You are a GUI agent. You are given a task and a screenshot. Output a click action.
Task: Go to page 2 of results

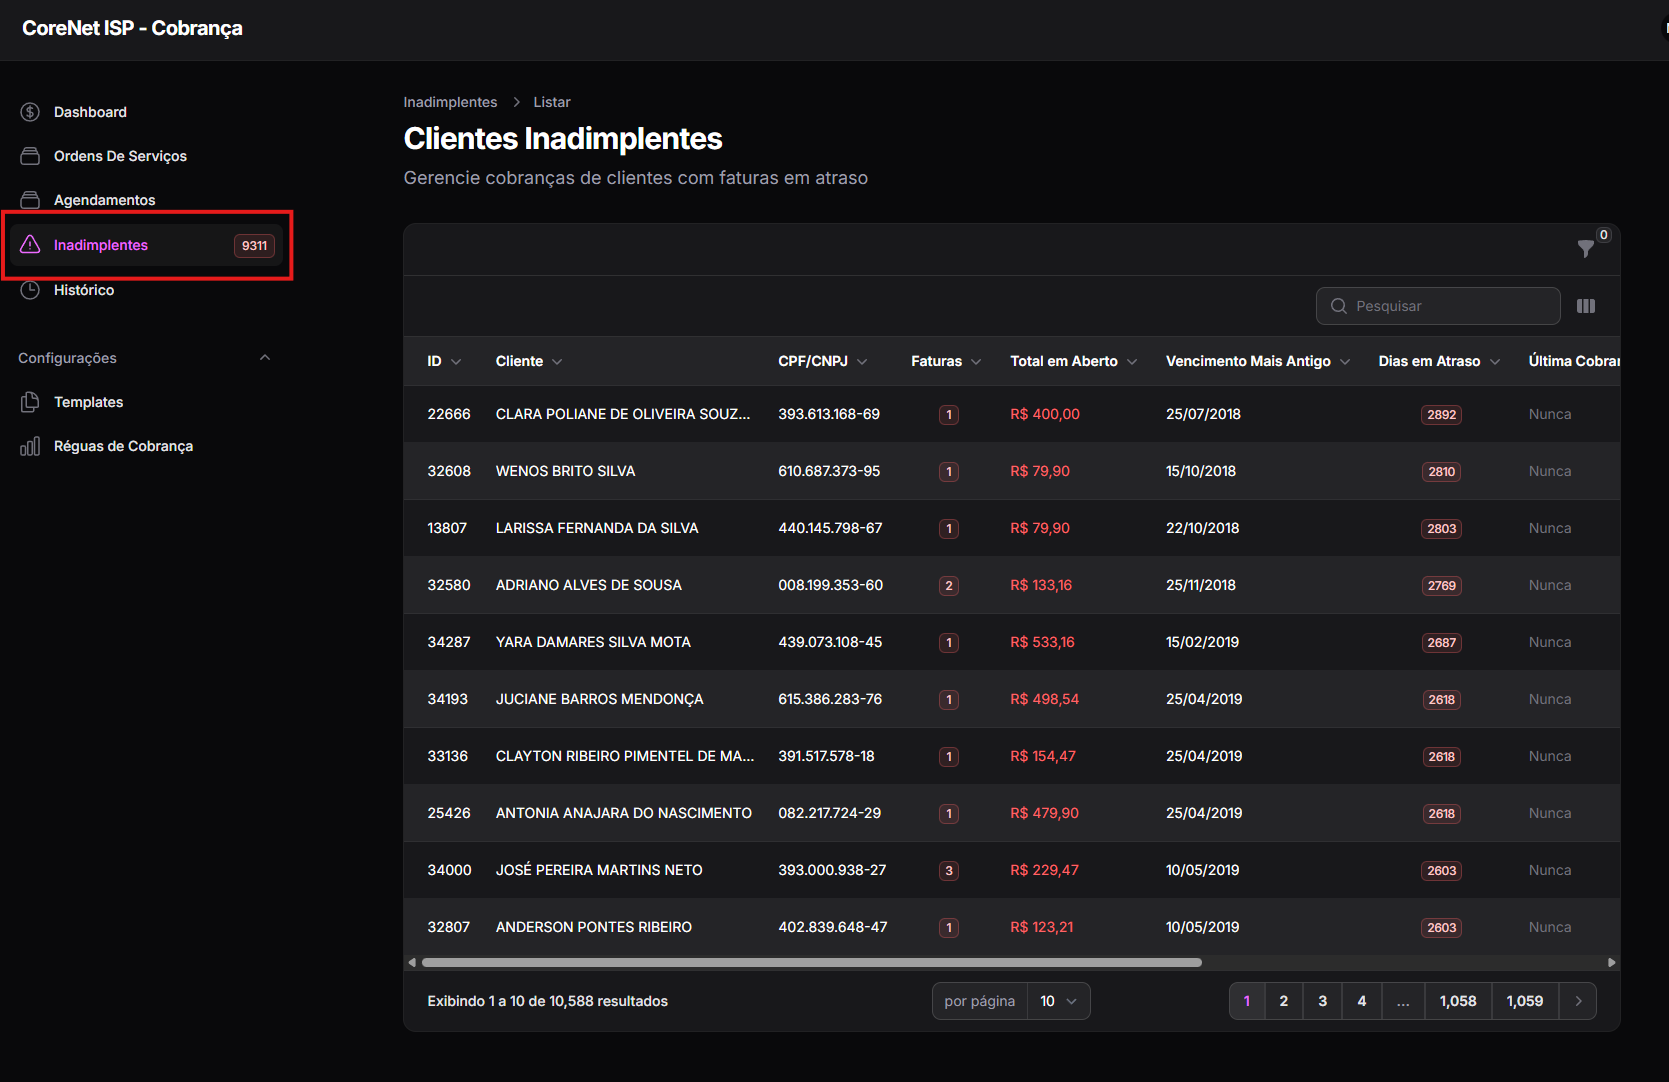[x=1284, y=1001]
